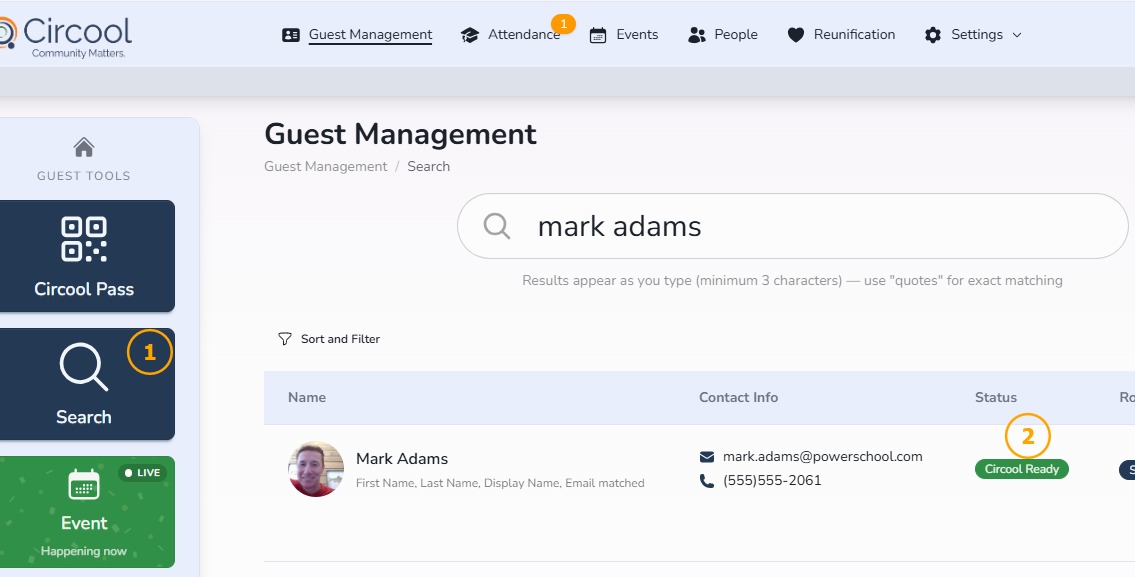The width and height of the screenshot is (1135, 577).
Task: Click mark.adams@powerschool.com email address
Action: click(822, 457)
